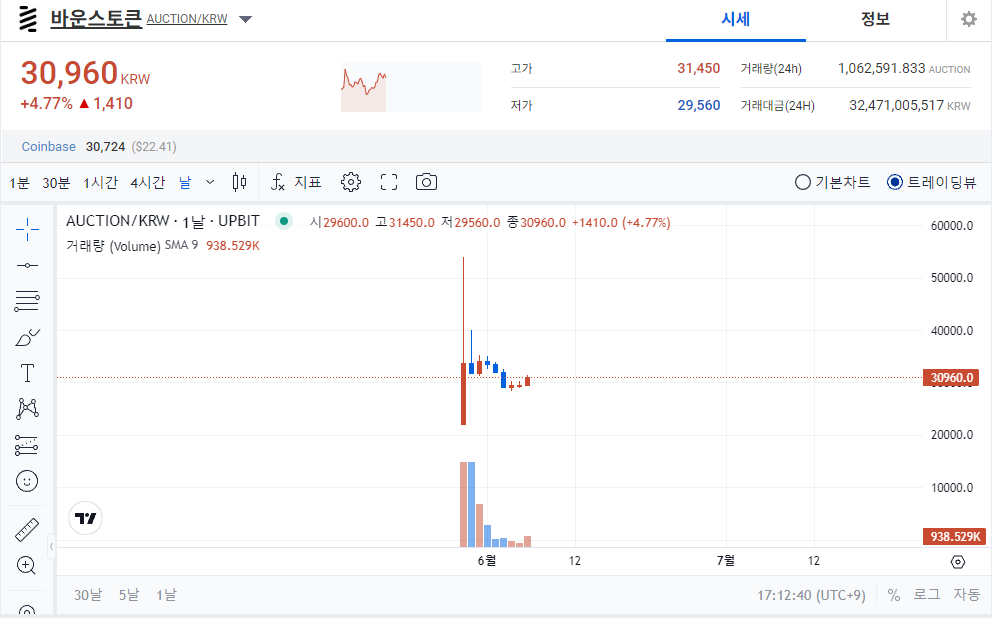Image resolution: width=992 pixels, height=618 pixels.
Task: Click the AUCTION/KRW pair link
Action: click(x=187, y=19)
